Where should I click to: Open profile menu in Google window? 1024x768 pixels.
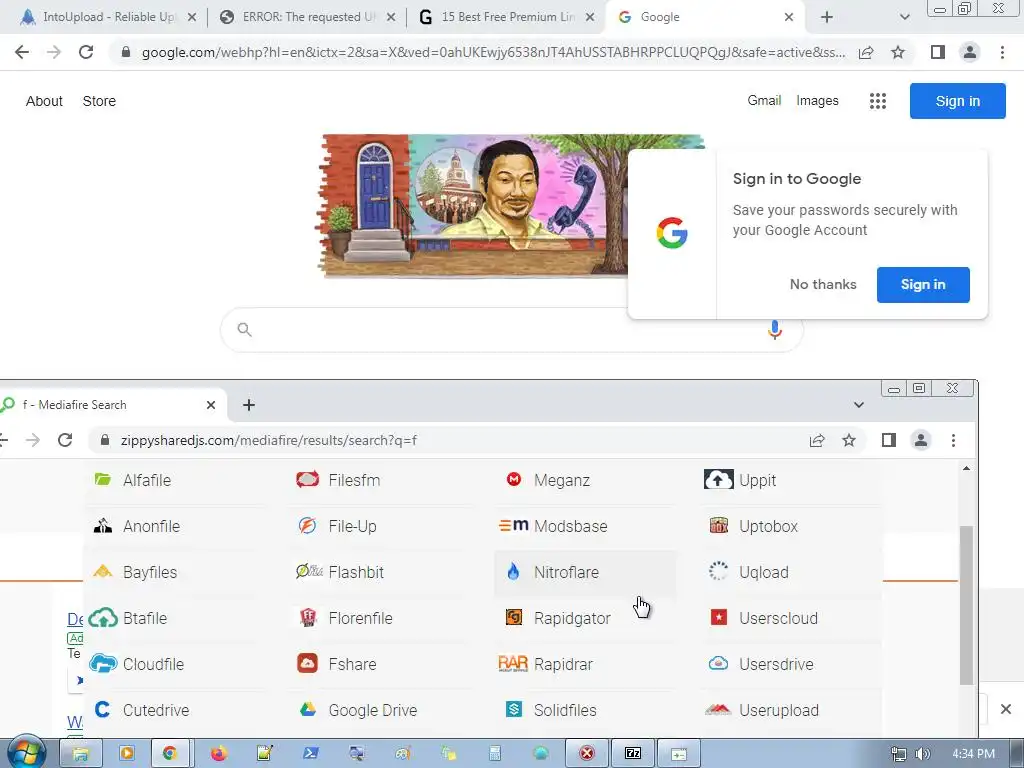point(970,52)
